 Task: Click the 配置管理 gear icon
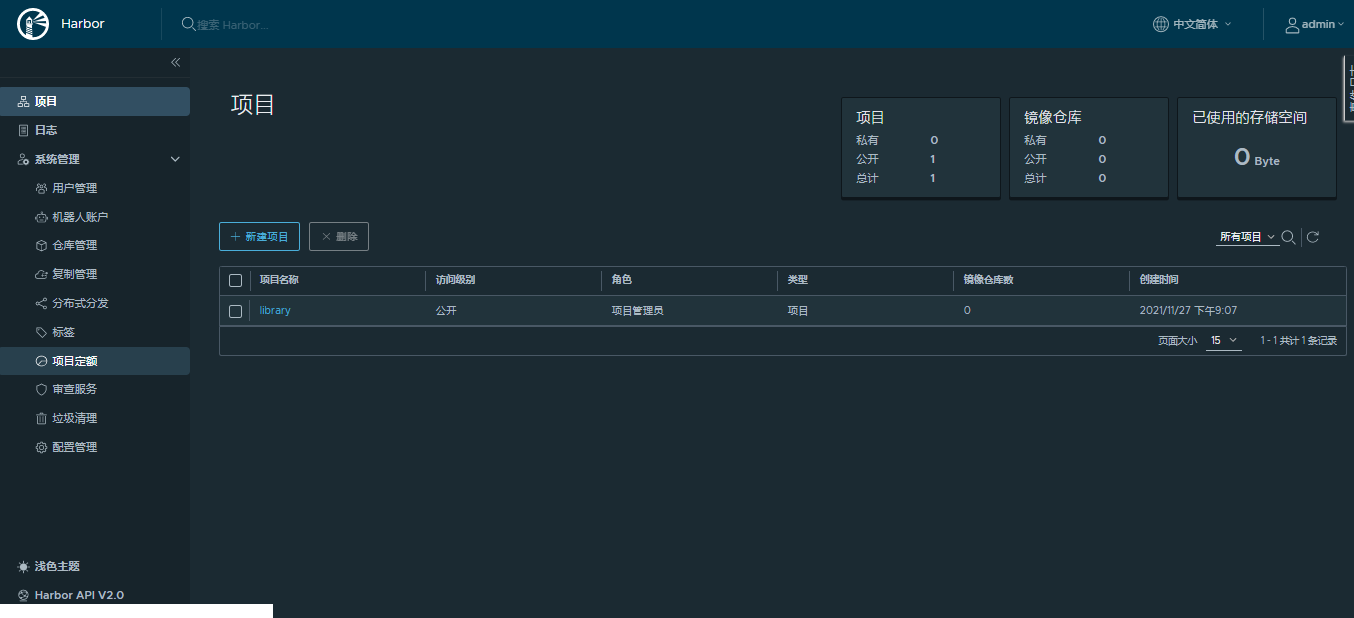(41, 447)
